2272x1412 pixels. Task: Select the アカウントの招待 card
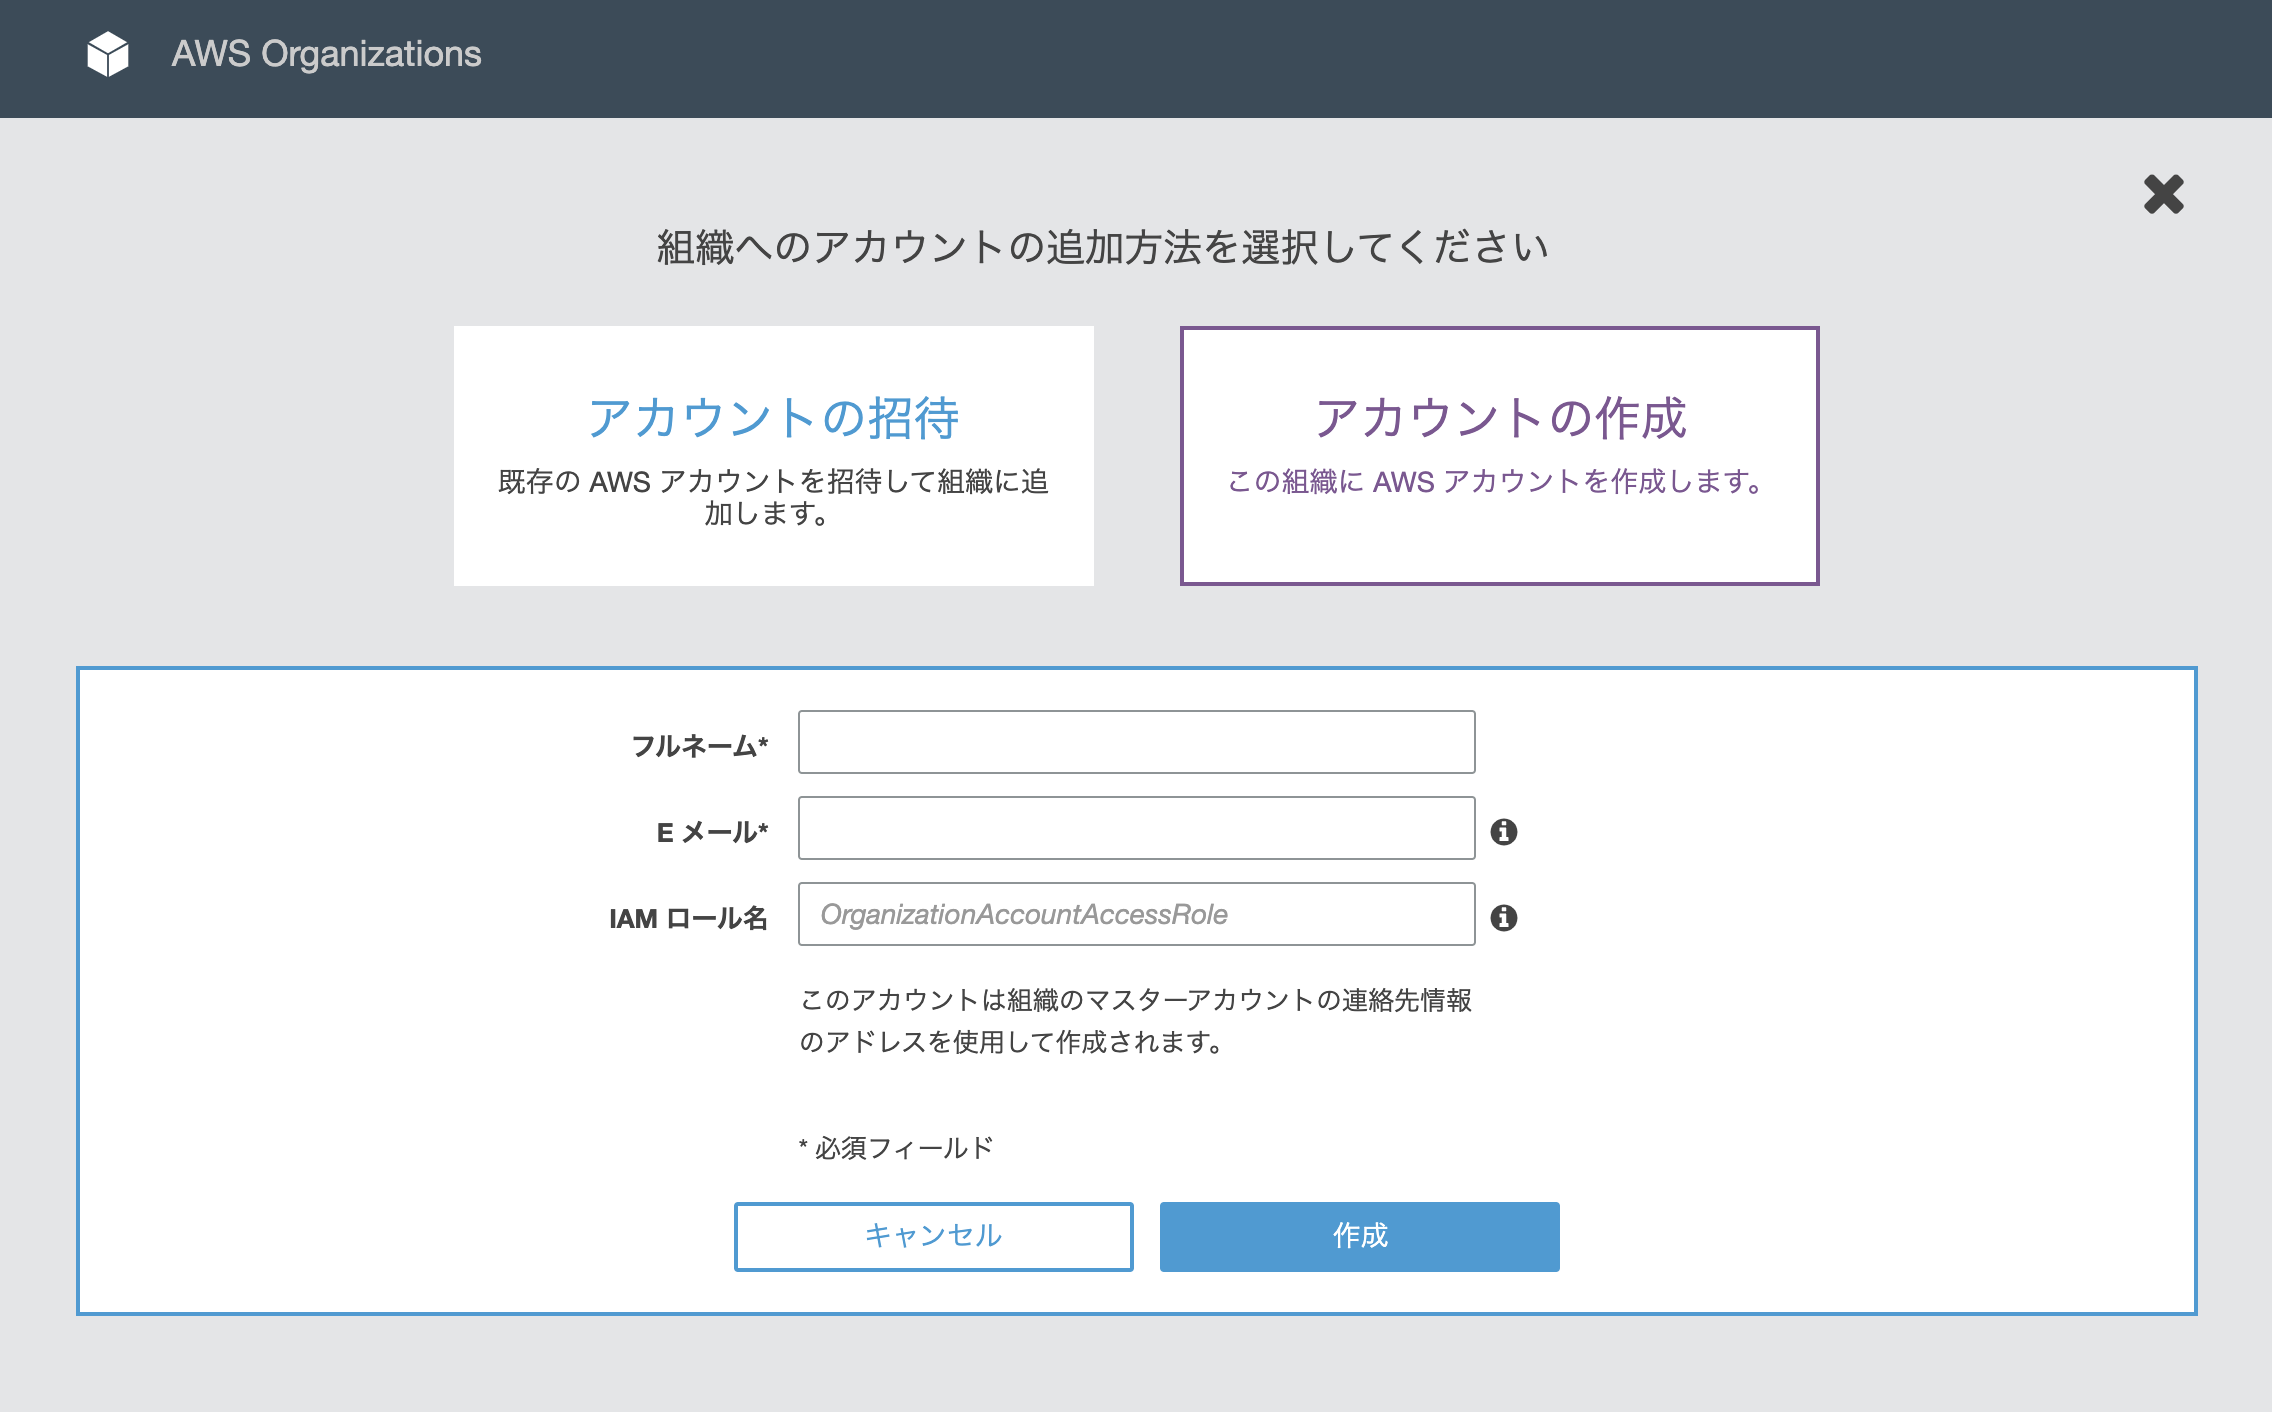tap(773, 455)
